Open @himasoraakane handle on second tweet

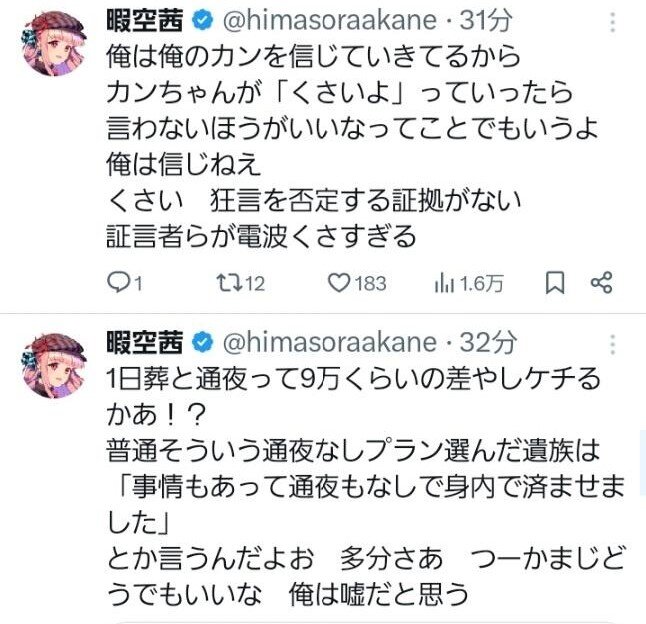pyautogui.click(x=330, y=343)
